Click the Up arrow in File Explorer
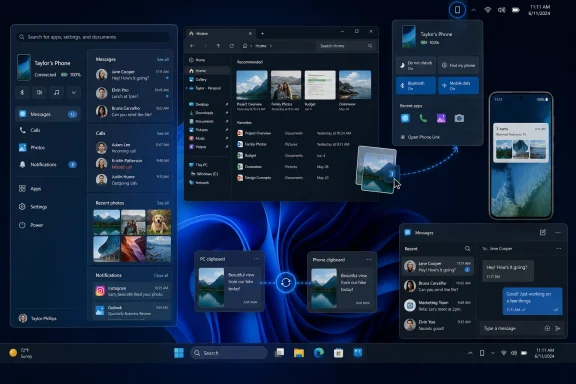The width and height of the screenshot is (576, 384). 218,46
